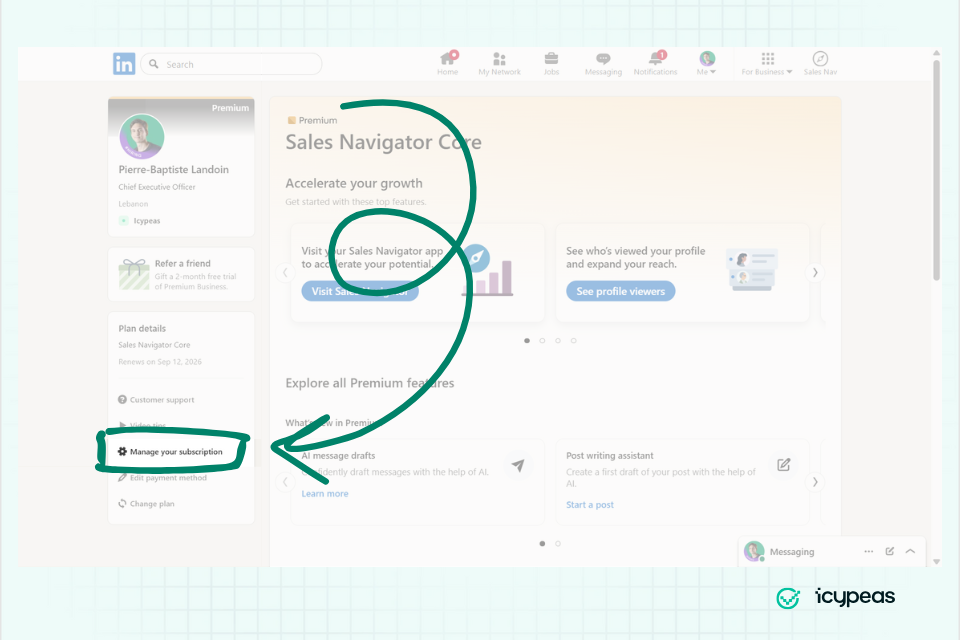960x640 pixels.
Task: Click the 'Renews on Sep 12, 2026' text
Action: [x=160, y=362]
